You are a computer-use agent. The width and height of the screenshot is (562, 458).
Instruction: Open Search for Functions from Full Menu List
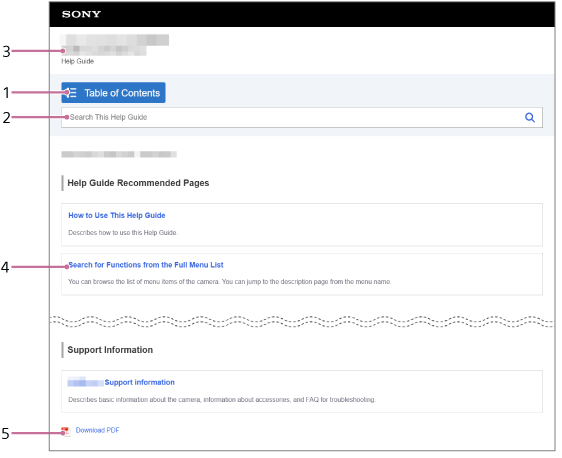pos(146,265)
